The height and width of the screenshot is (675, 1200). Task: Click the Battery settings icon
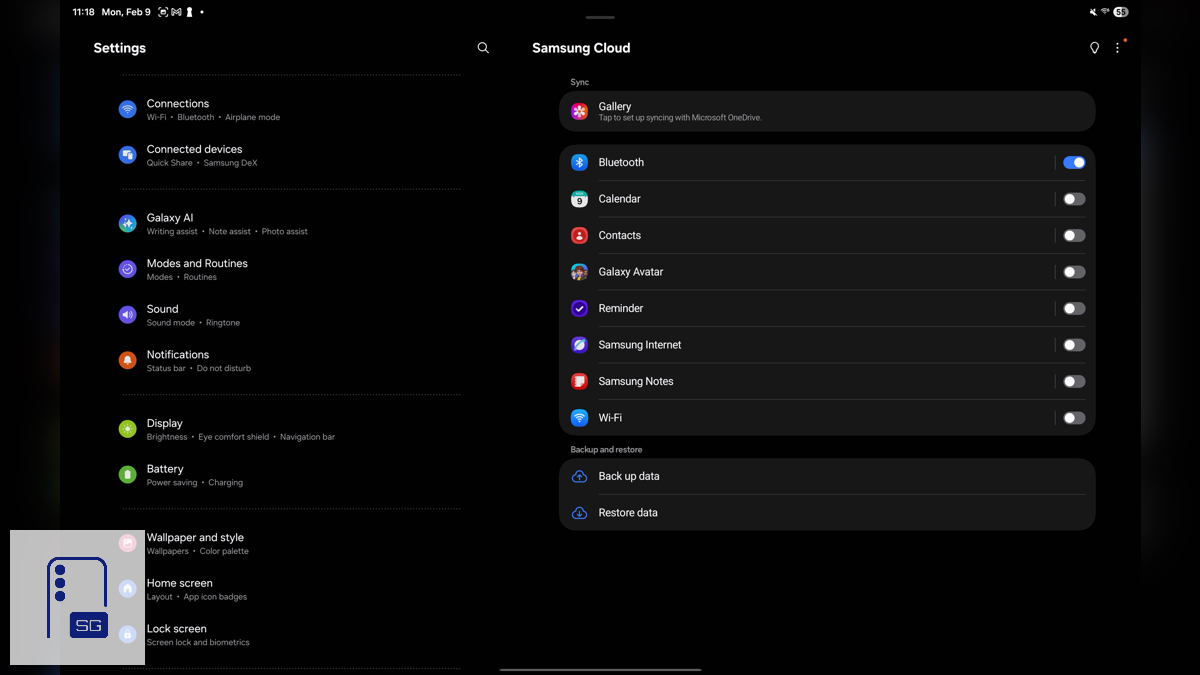[x=128, y=475]
